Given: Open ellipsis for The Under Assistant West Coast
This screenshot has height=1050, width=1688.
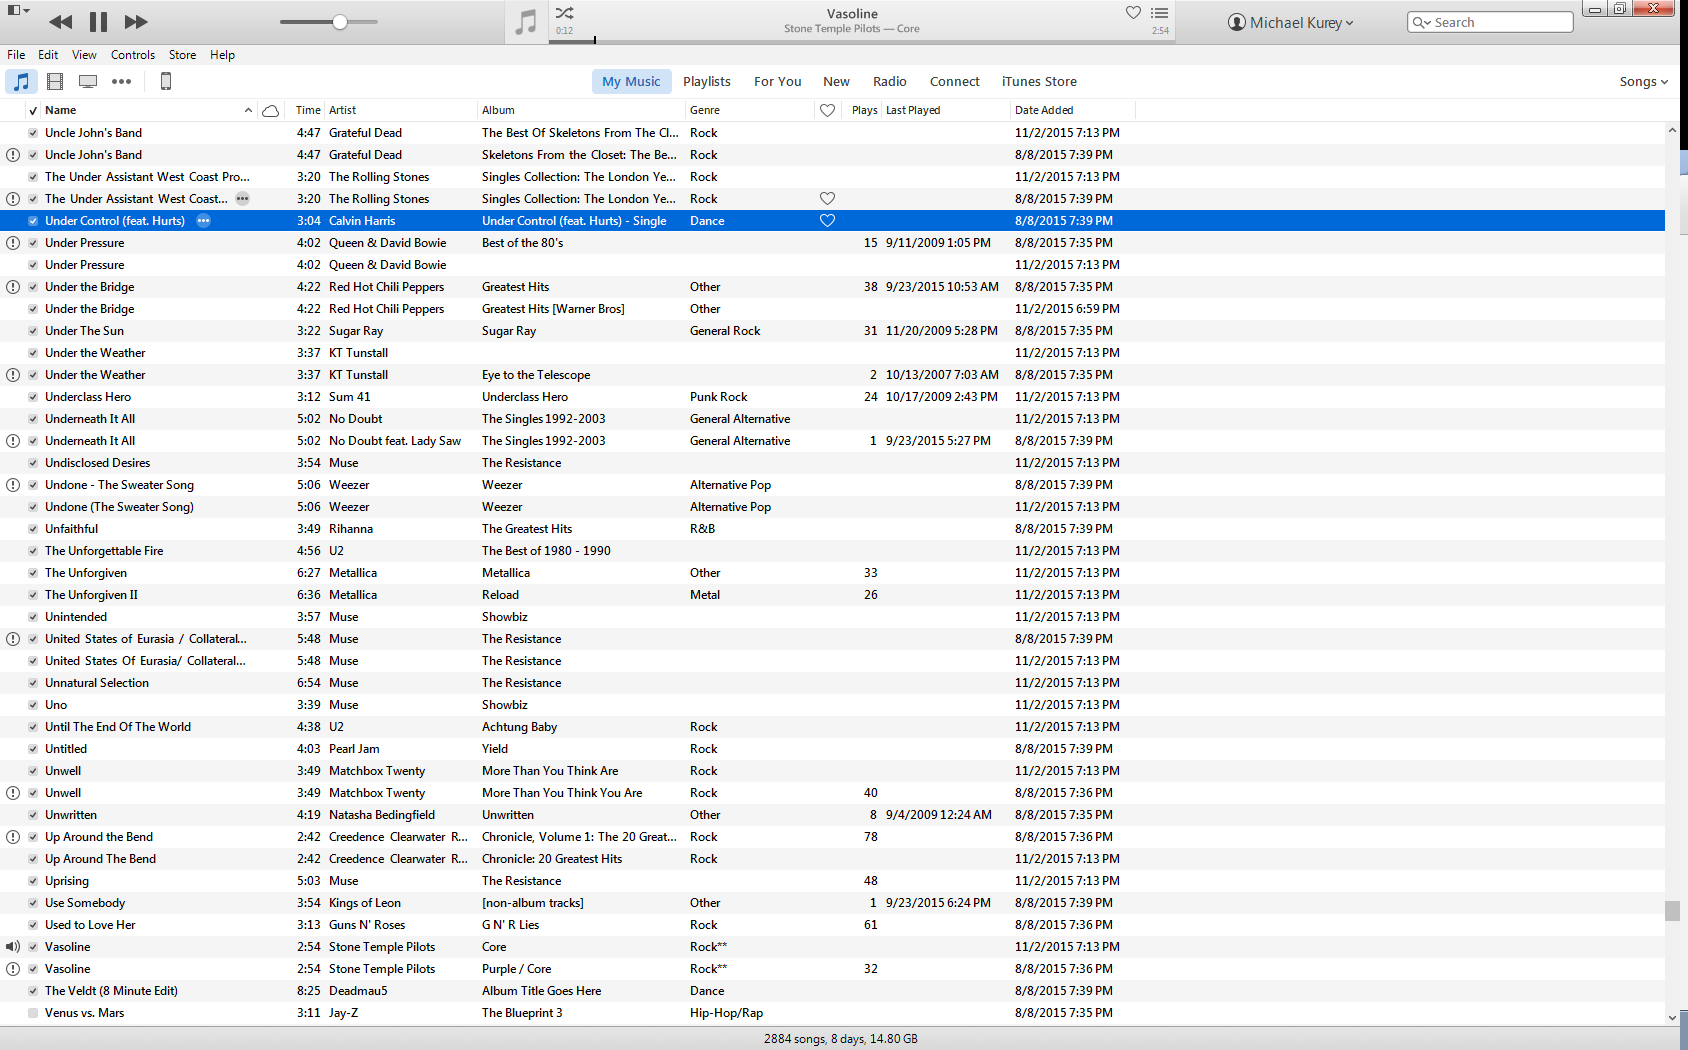Looking at the screenshot, I should (x=242, y=199).
